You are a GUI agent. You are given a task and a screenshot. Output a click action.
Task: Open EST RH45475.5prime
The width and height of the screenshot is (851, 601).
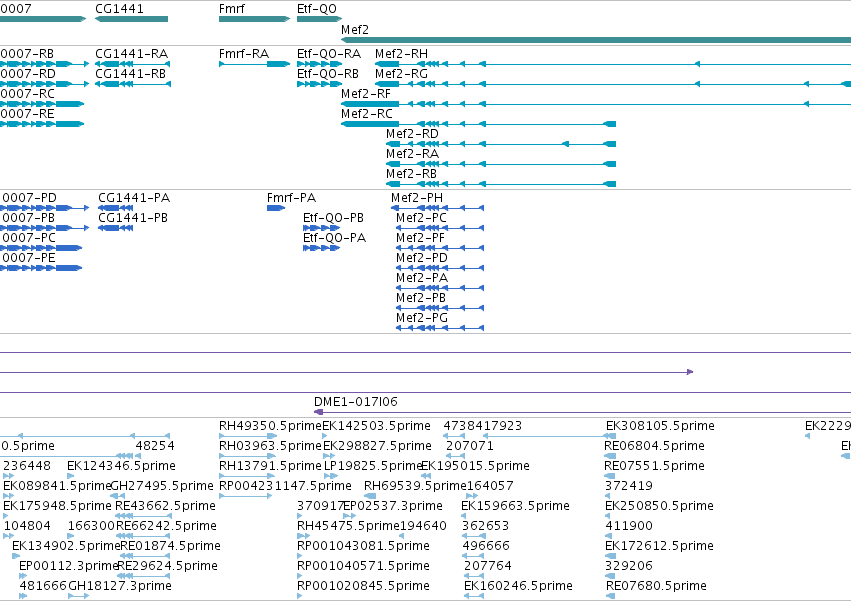(348, 527)
